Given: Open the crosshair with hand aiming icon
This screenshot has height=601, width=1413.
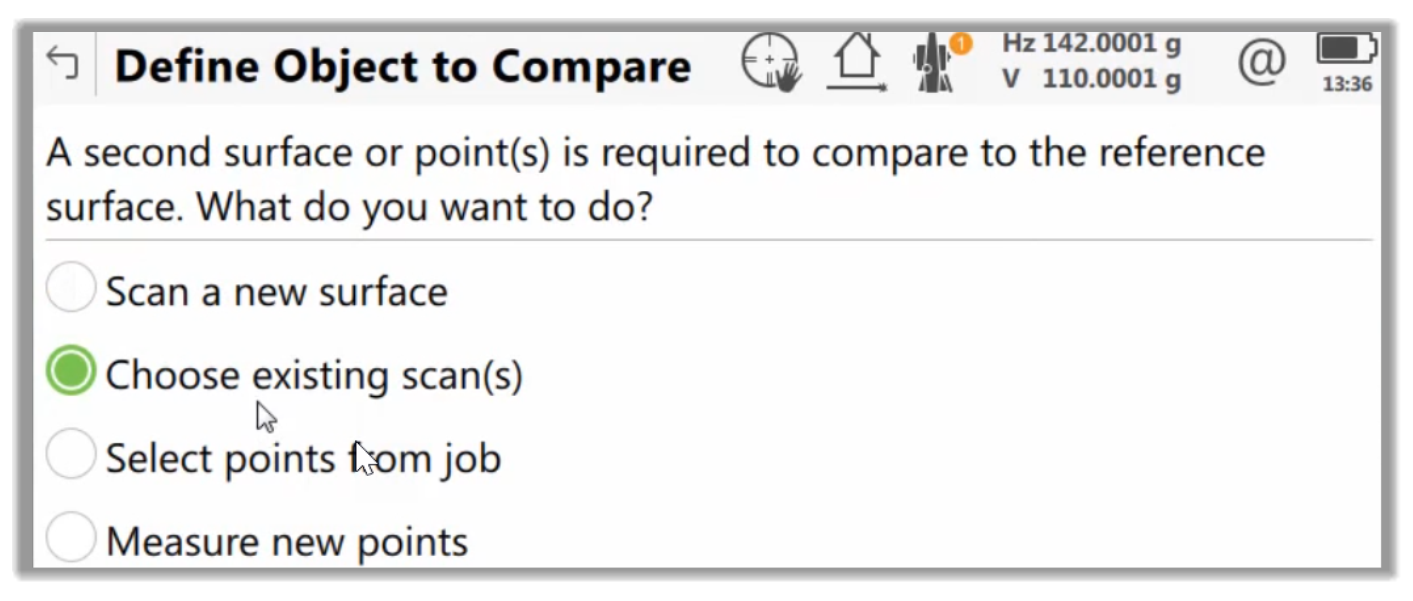Looking at the screenshot, I should tap(771, 62).
